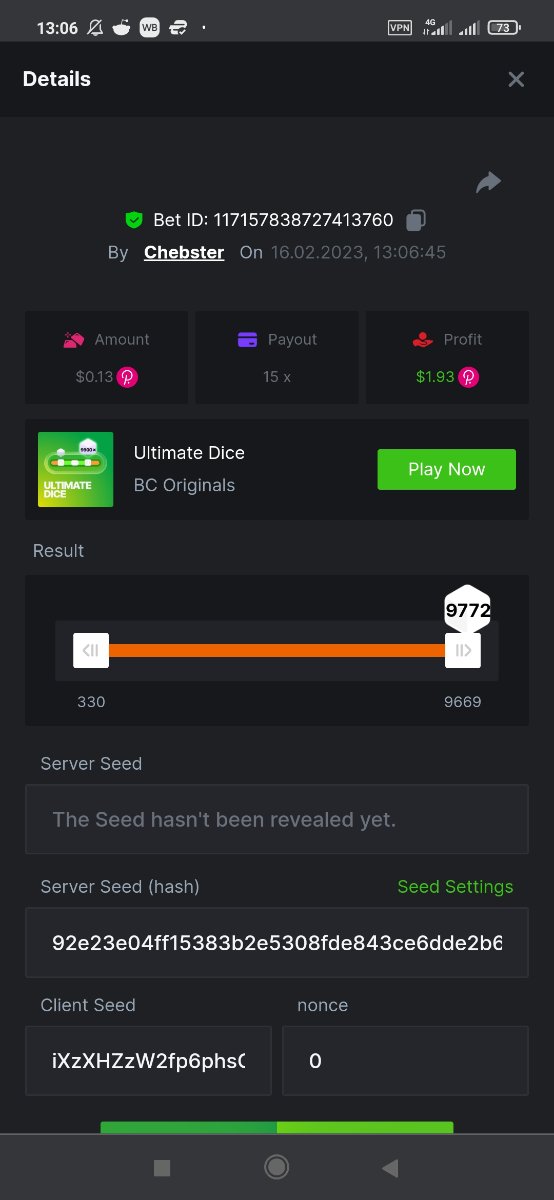Viewport: 554px width, 1200px height.
Task: Tap the 9772 result hexagon marker
Action: [467, 609]
